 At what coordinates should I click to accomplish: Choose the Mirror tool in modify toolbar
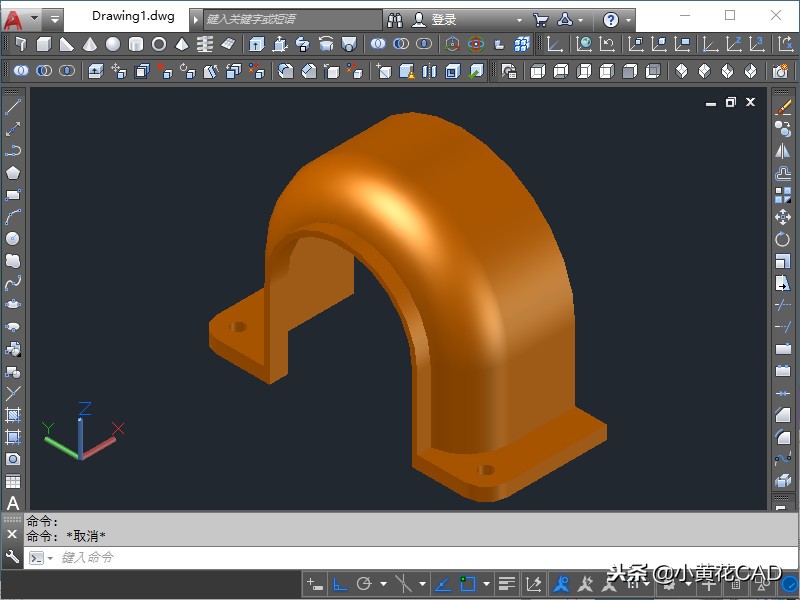(x=783, y=150)
